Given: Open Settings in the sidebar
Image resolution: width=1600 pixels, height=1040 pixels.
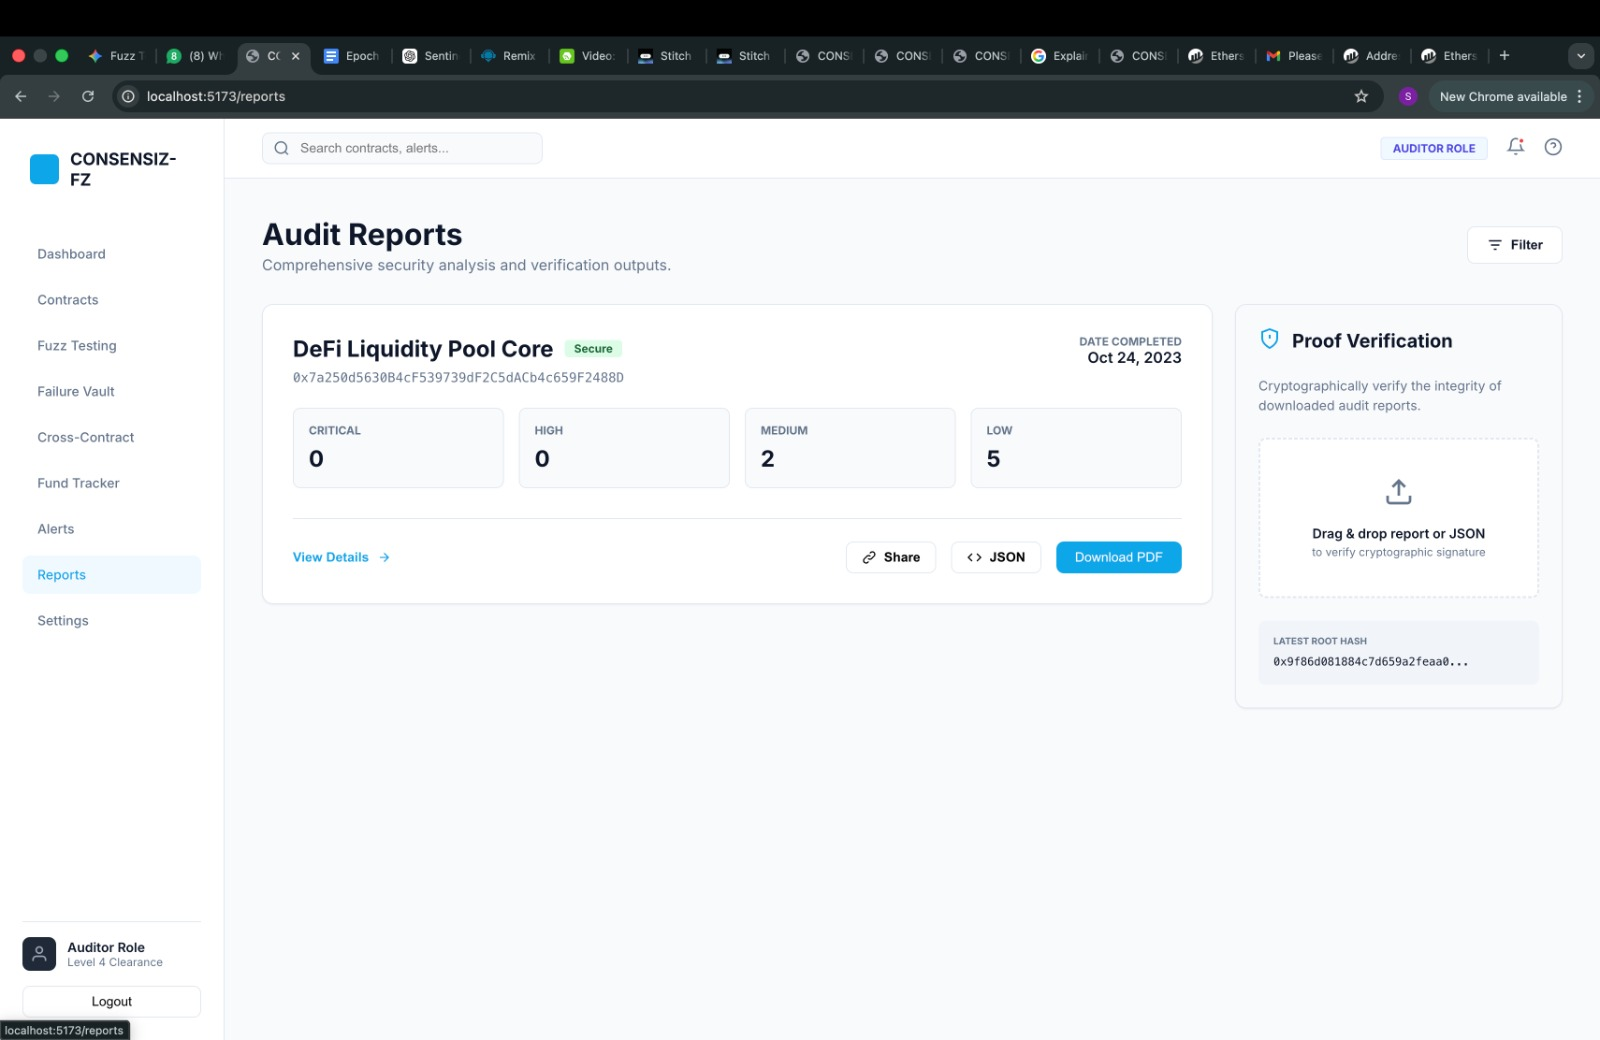Looking at the screenshot, I should 111,621.
